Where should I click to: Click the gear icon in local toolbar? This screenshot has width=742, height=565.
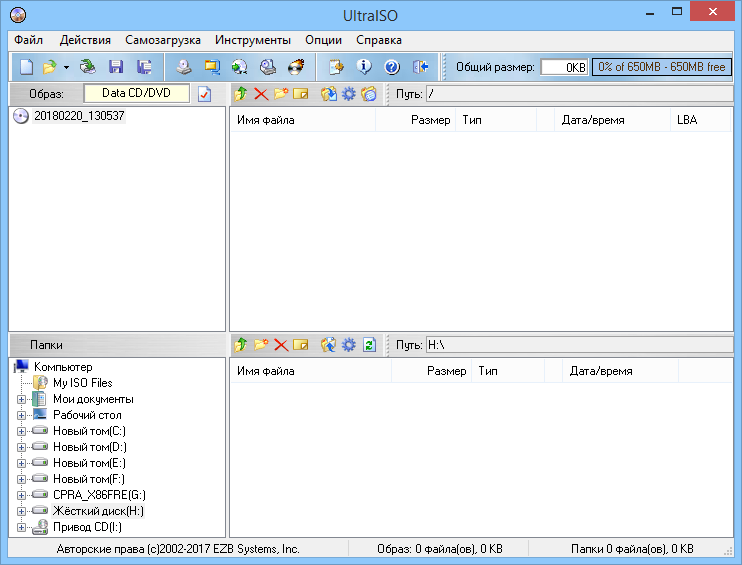[348, 345]
